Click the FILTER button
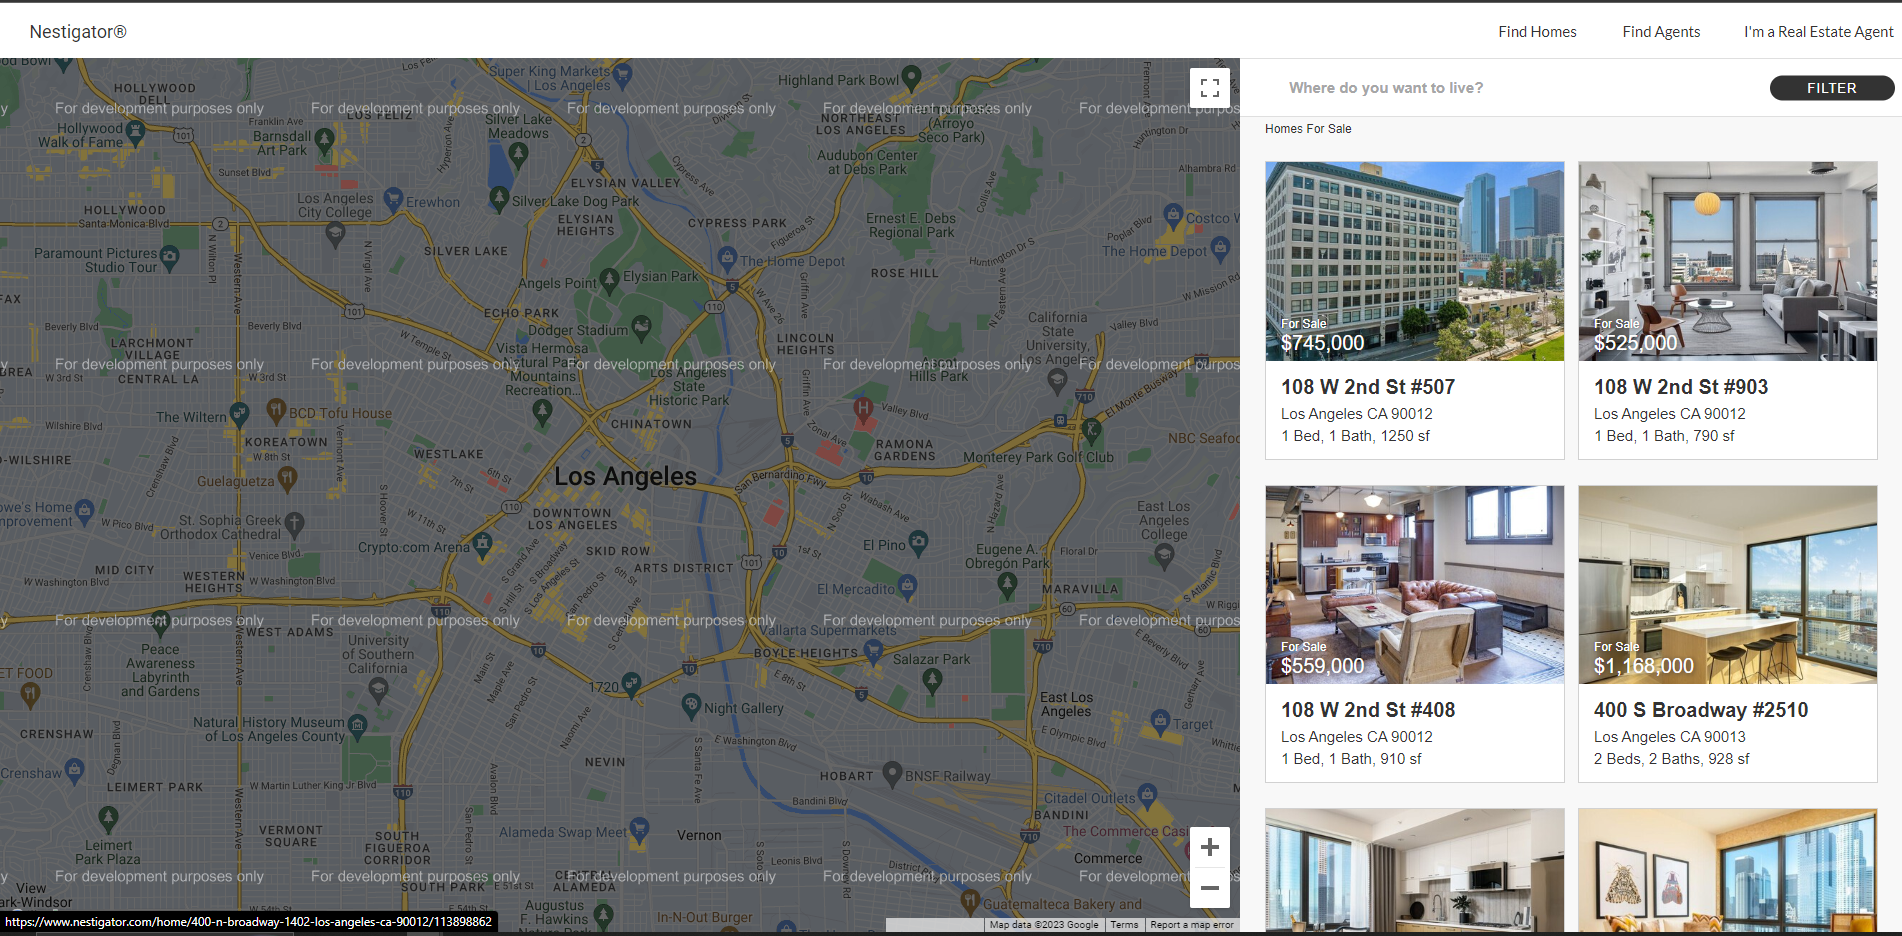Viewport: 1902px width, 936px height. [x=1832, y=88]
